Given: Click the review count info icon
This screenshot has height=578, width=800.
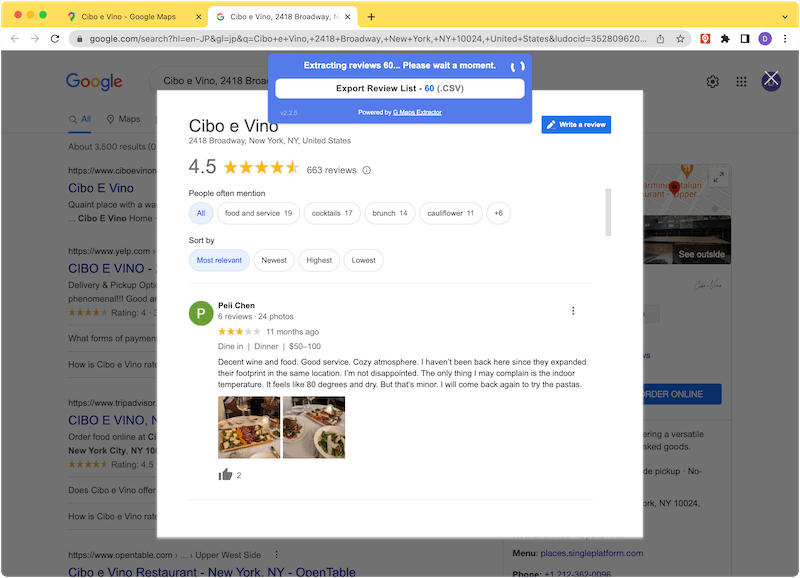Looking at the screenshot, I should point(366,170).
